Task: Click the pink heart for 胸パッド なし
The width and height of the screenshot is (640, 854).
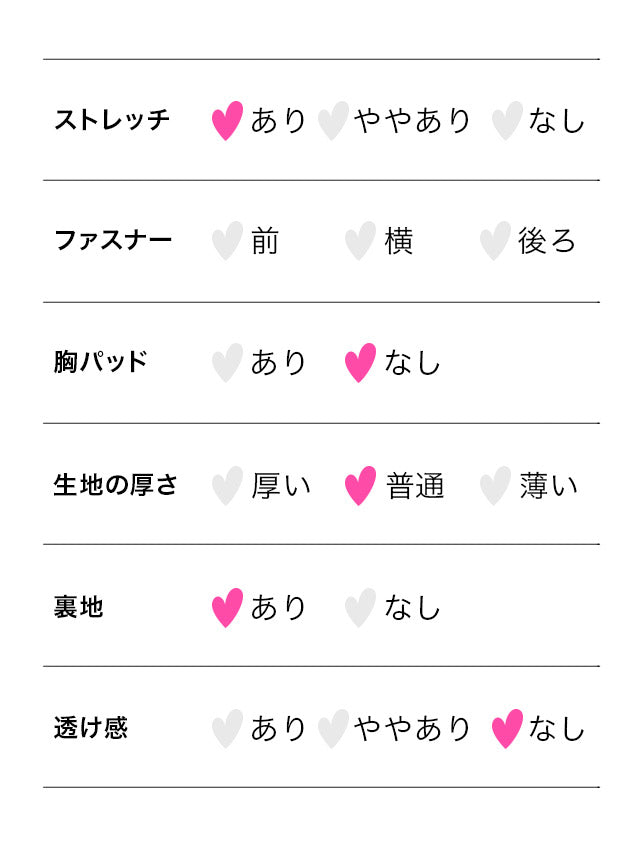Action: [360, 363]
